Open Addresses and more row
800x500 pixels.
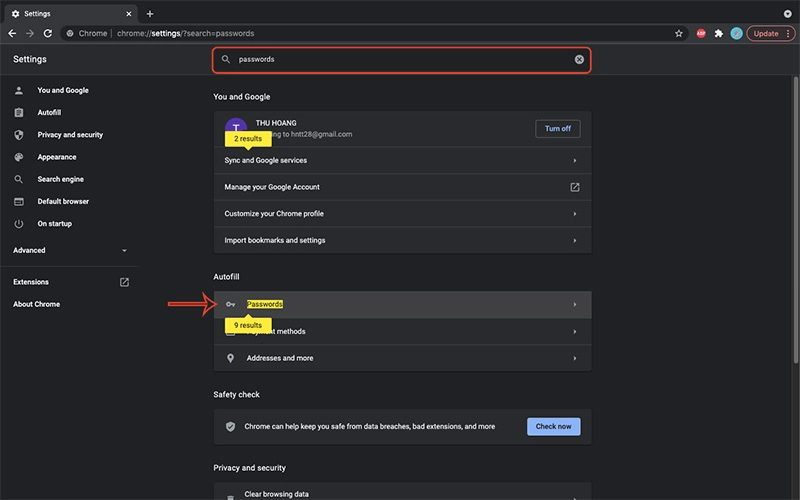(403, 358)
